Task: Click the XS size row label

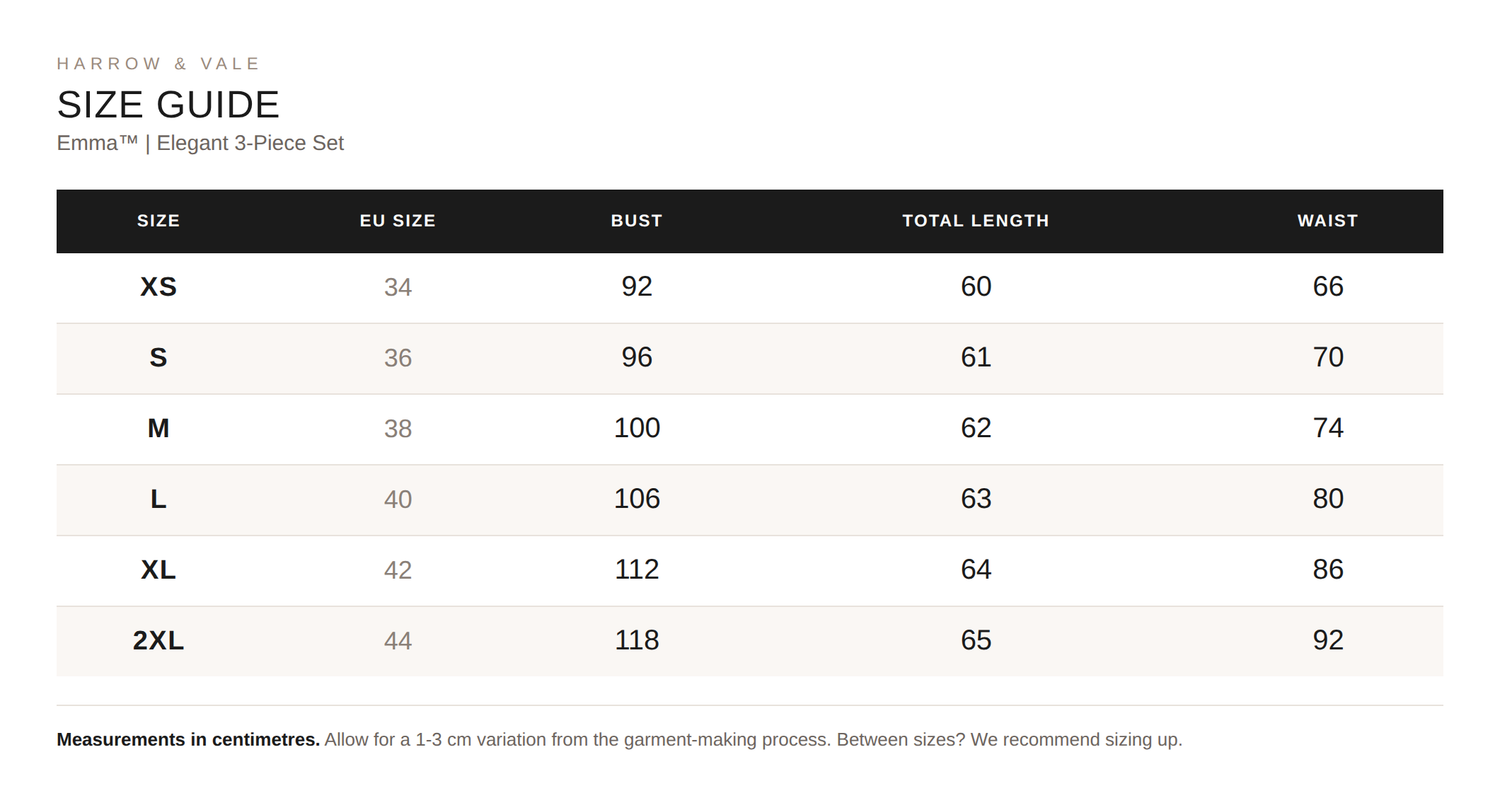Action: [x=158, y=287]
